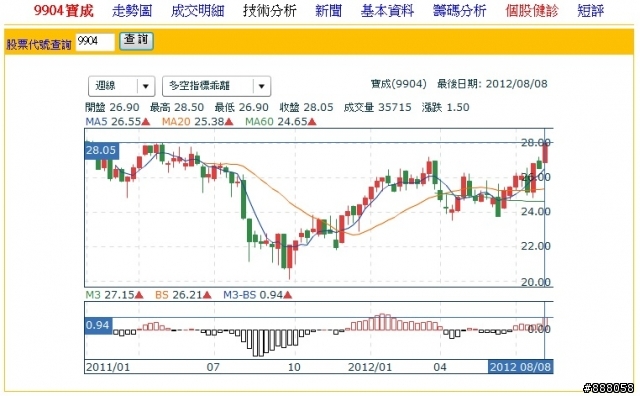Click the 07 month axis label
640x396 pixels.
pos(213,367)
